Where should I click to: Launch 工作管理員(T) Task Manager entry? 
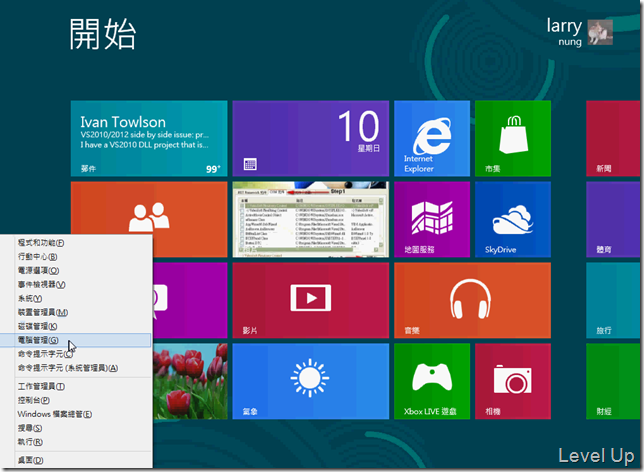(x=76, y=387)
